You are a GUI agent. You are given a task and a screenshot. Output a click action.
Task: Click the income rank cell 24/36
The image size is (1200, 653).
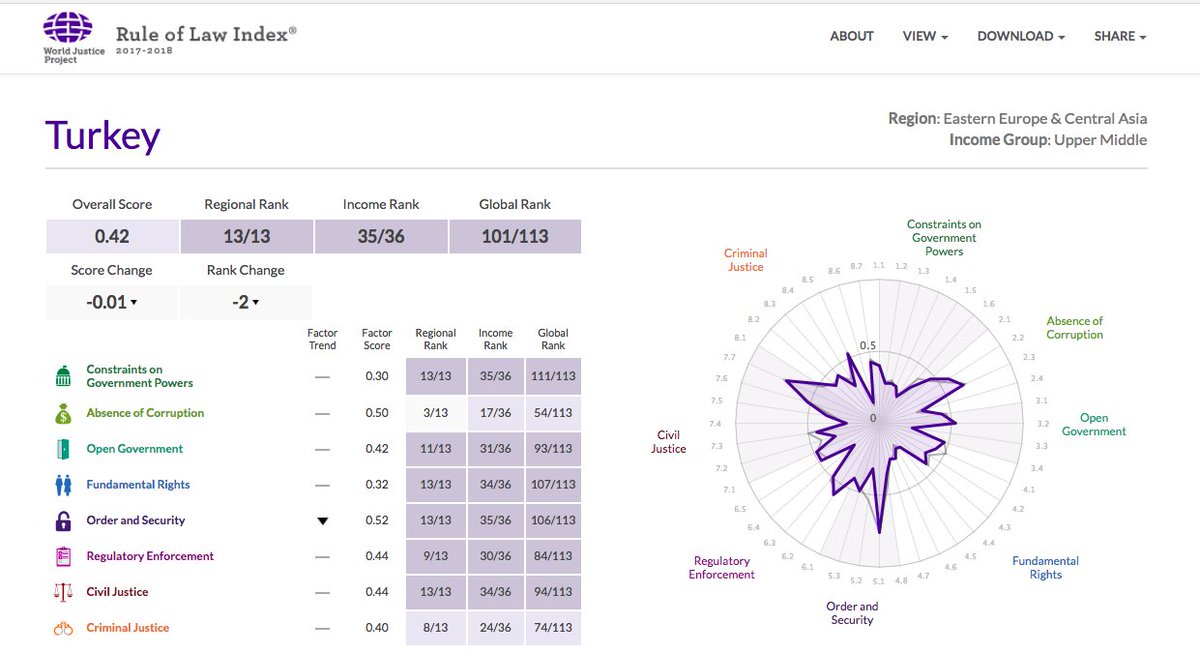pos(495,628)
